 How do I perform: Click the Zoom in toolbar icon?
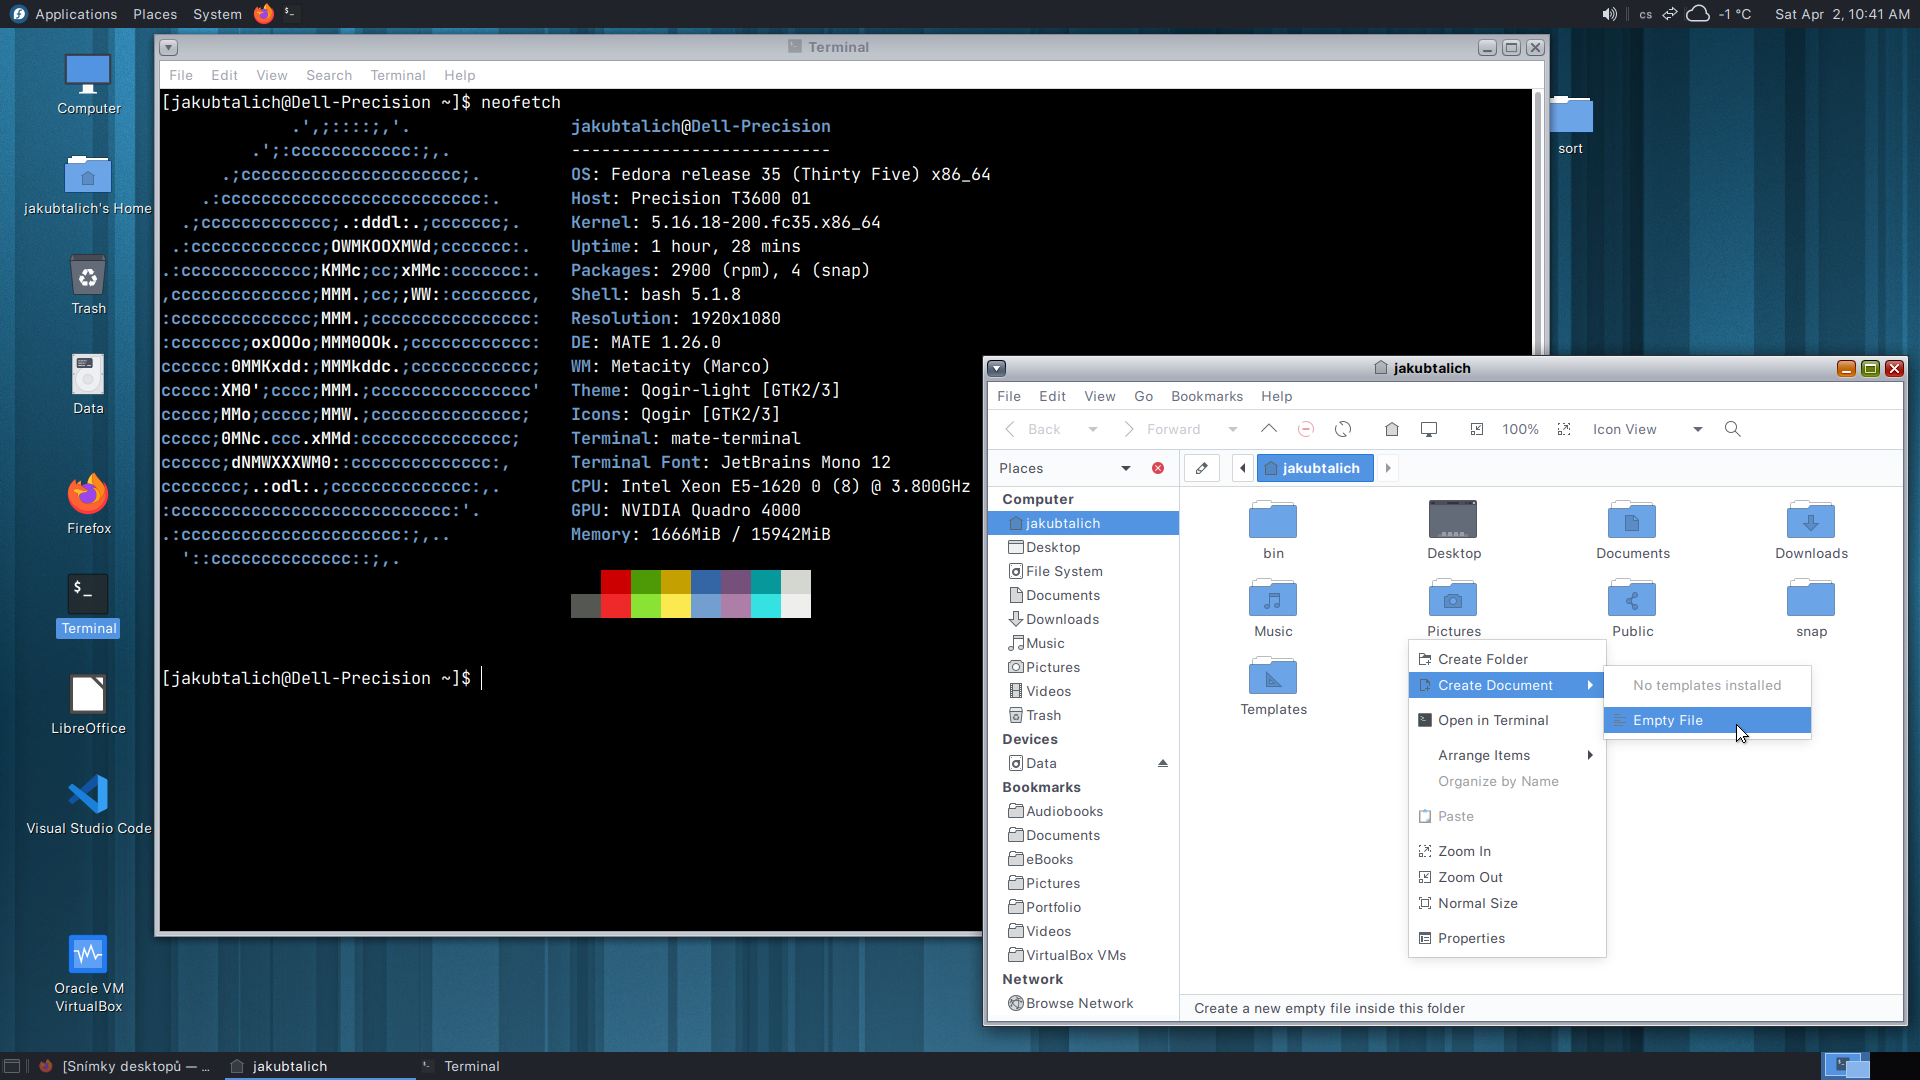(x=1564, y=429)
